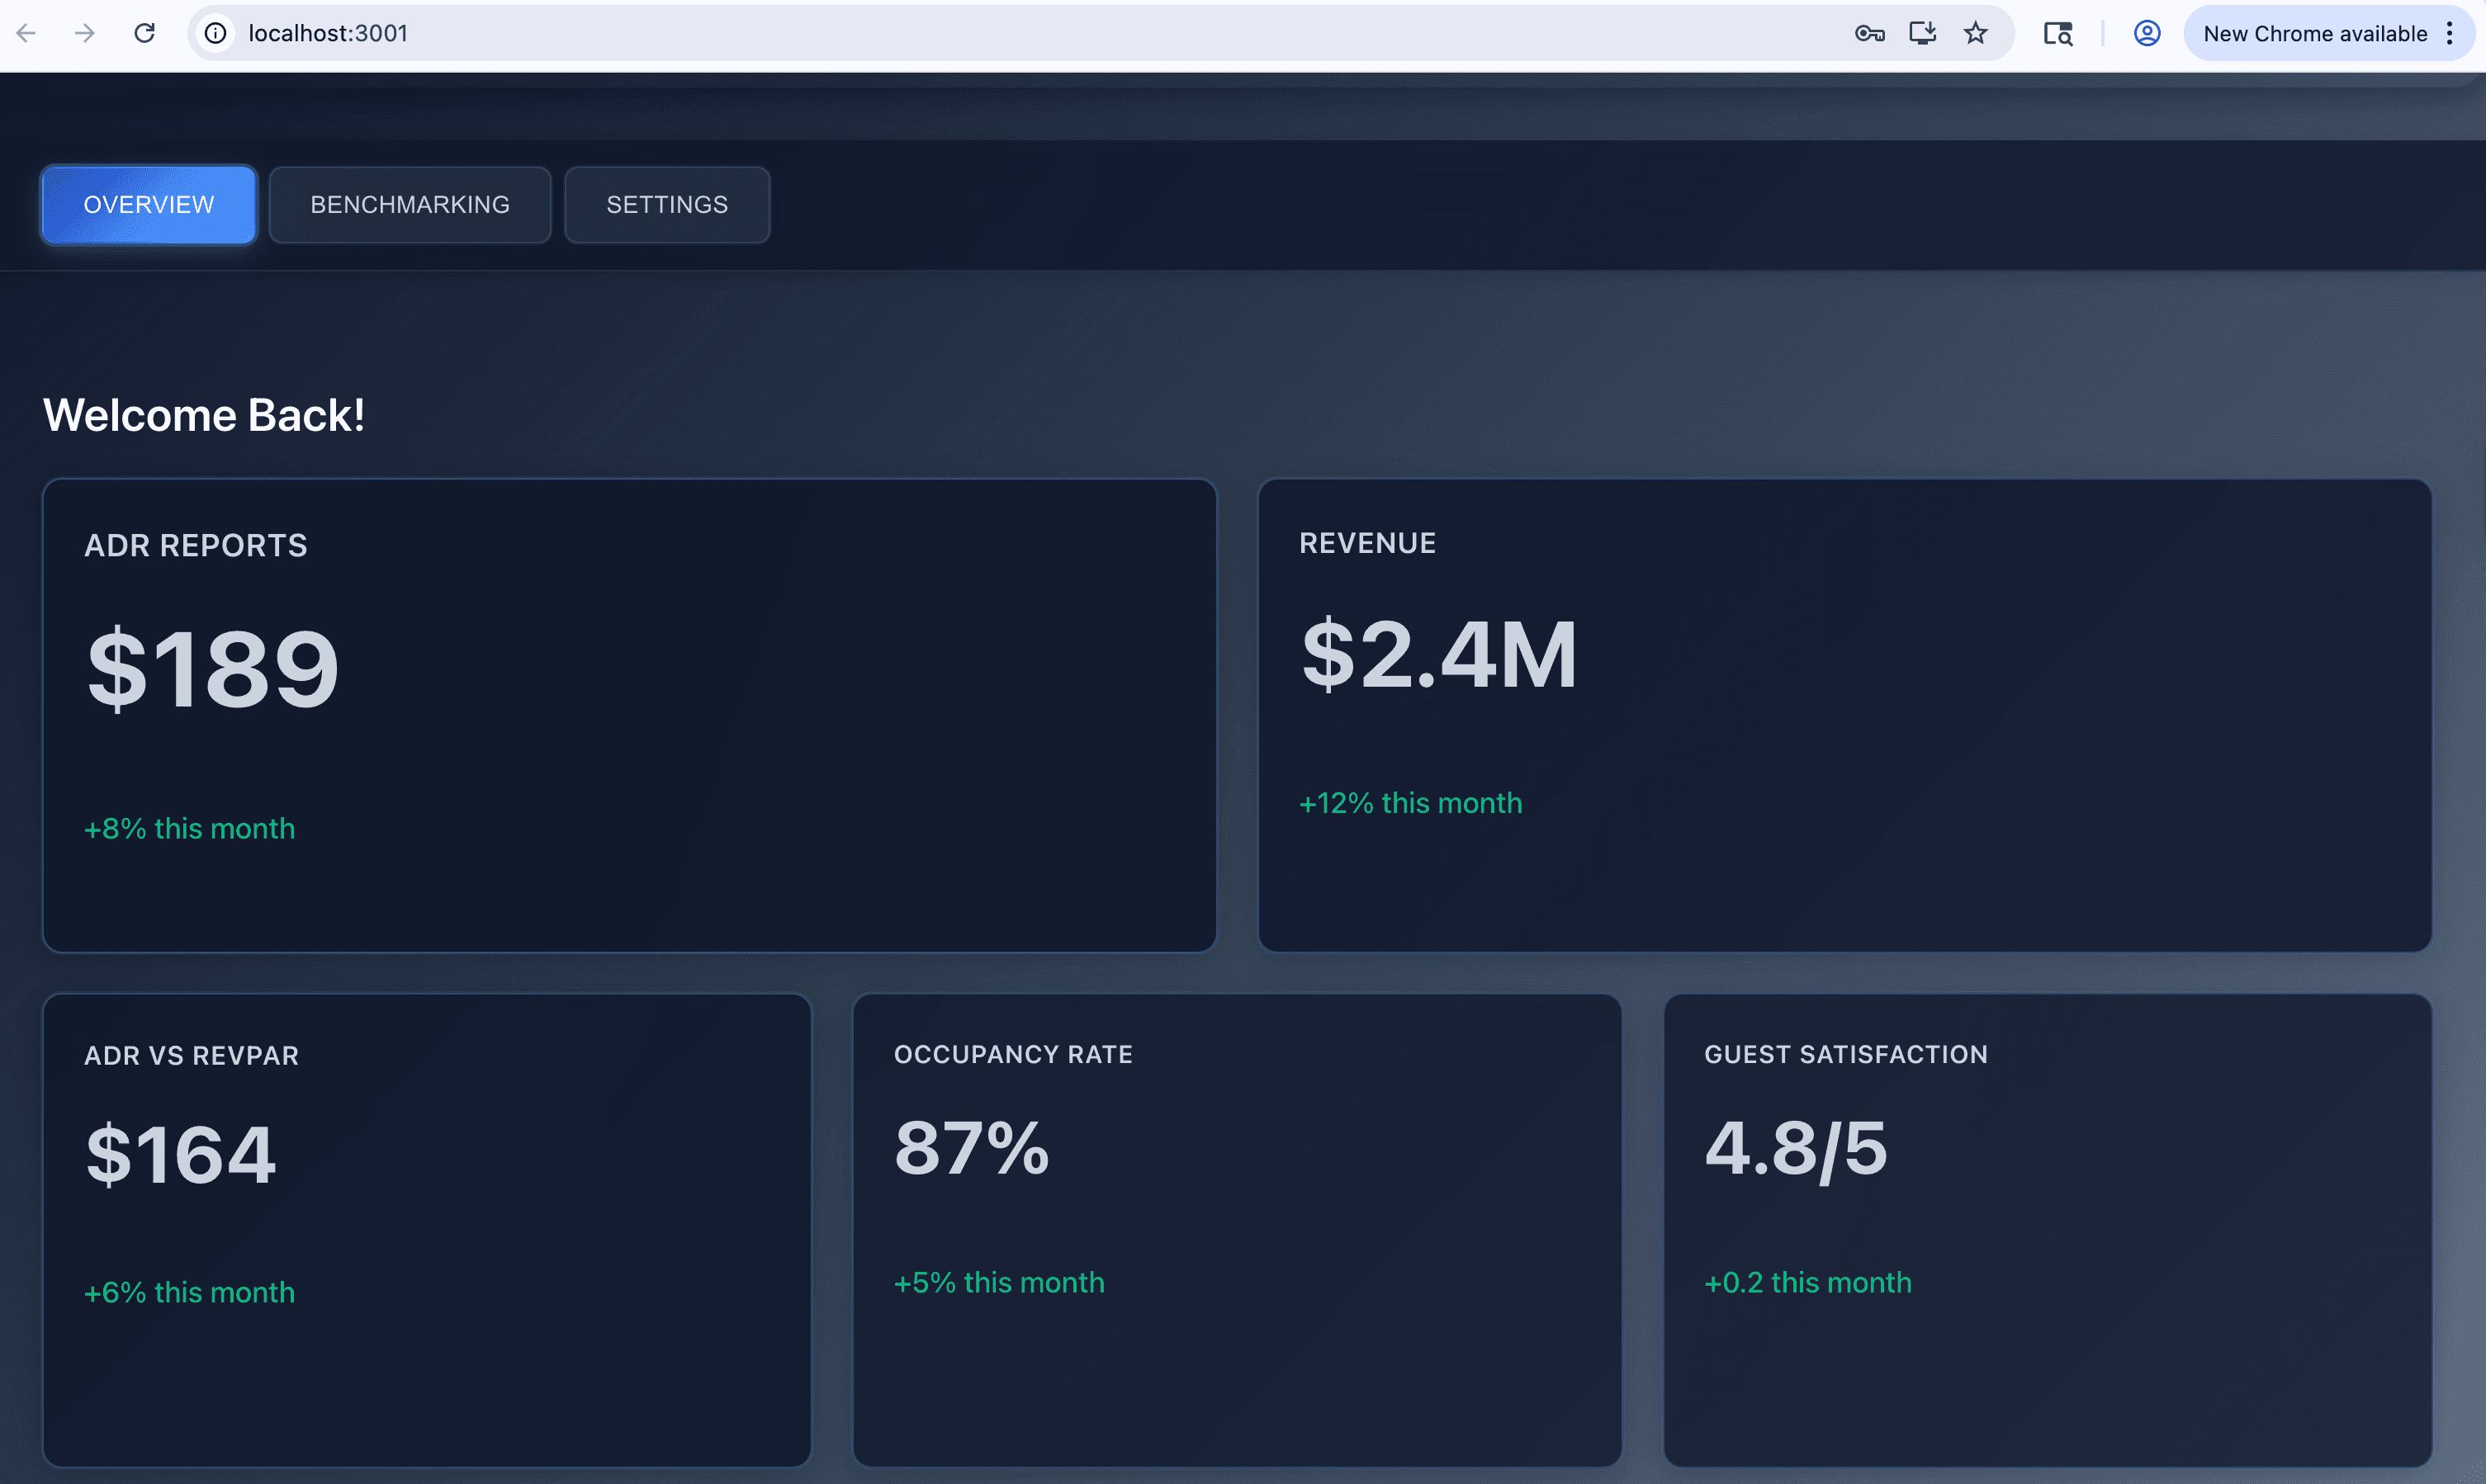Open the Chrome three-dot menu
Viewport: 2486px width, 1484px height.
pos(2449,33)
